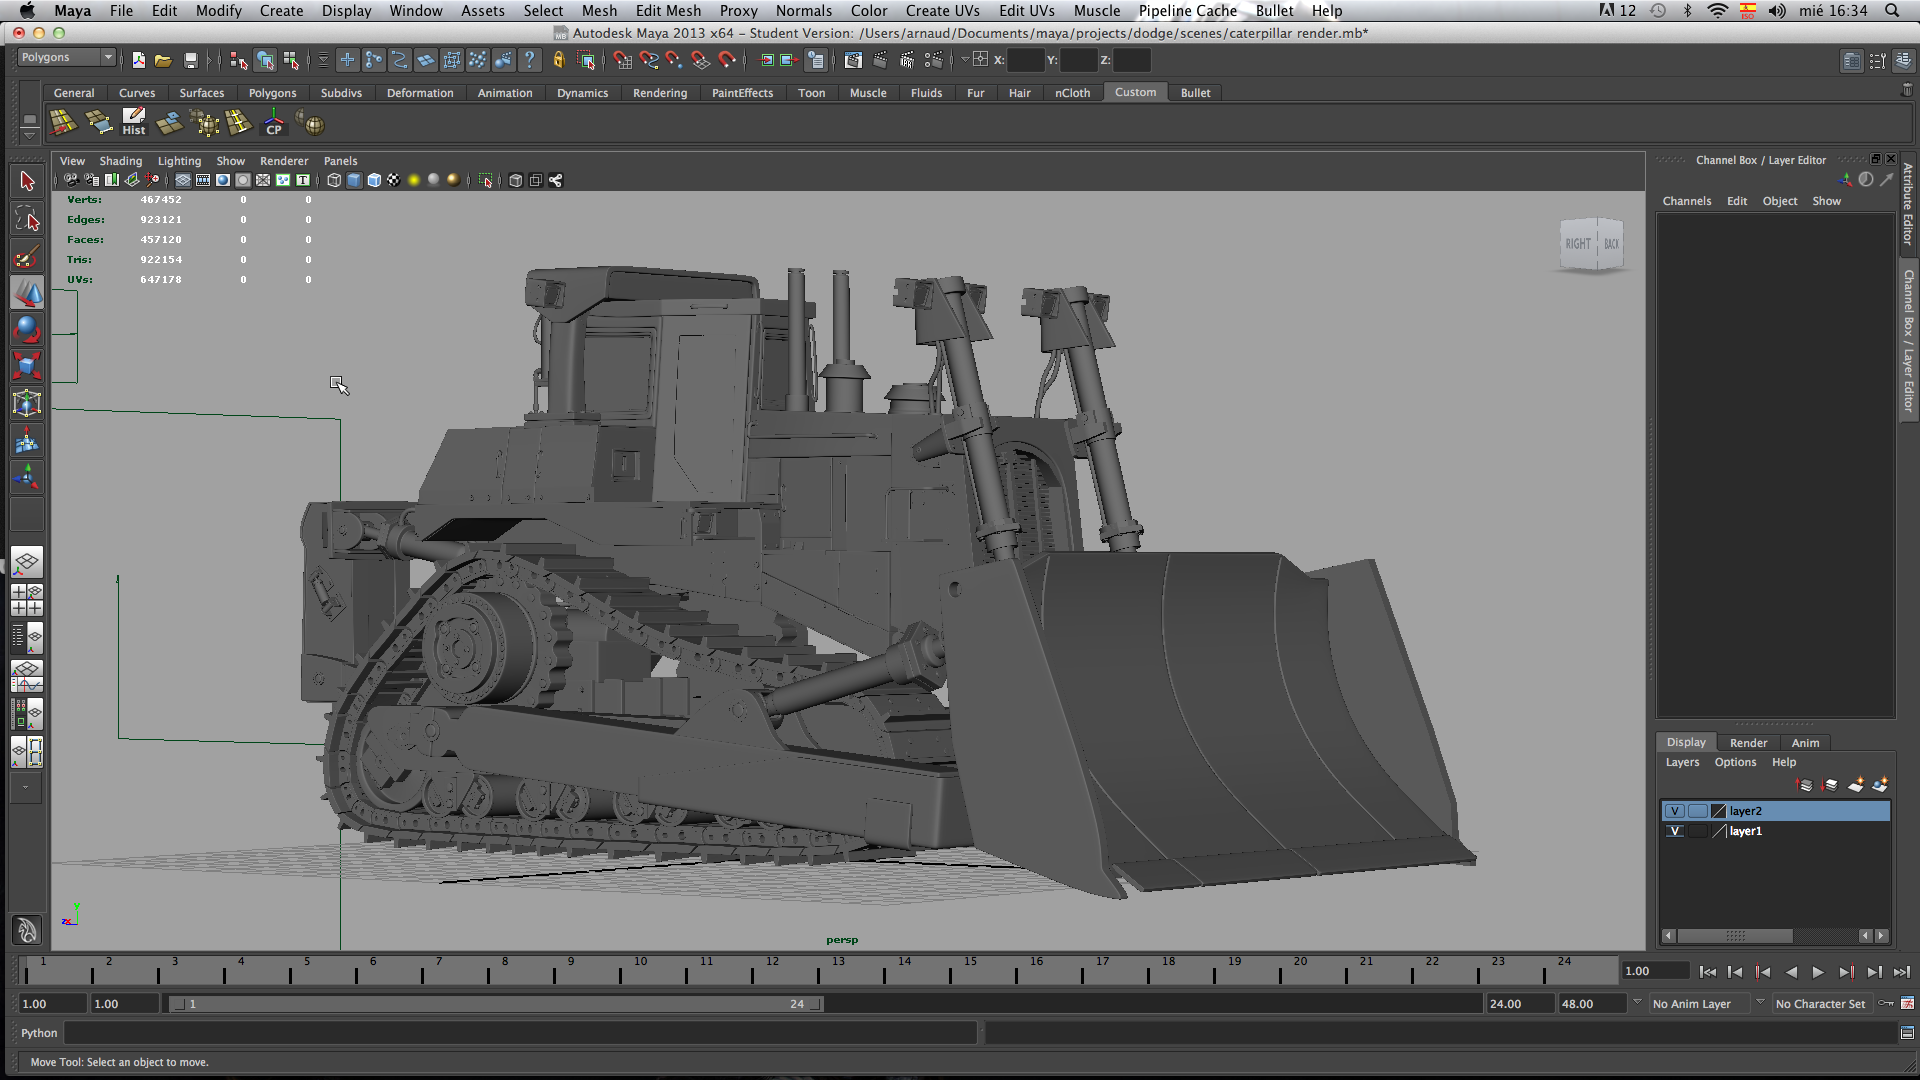Open the Edit Mesh menu
1920x1080 pixels.
668,11
